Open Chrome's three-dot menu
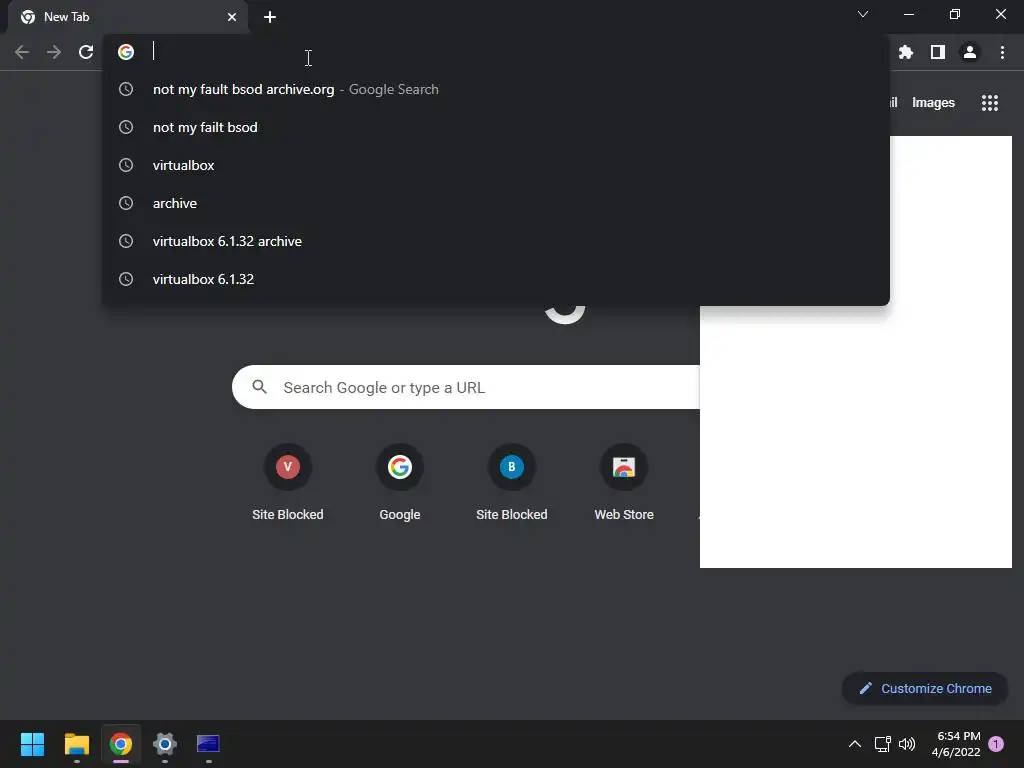Image resolution: width=1024 pixels, height=768 pixels. click(x=1002, y=52)
